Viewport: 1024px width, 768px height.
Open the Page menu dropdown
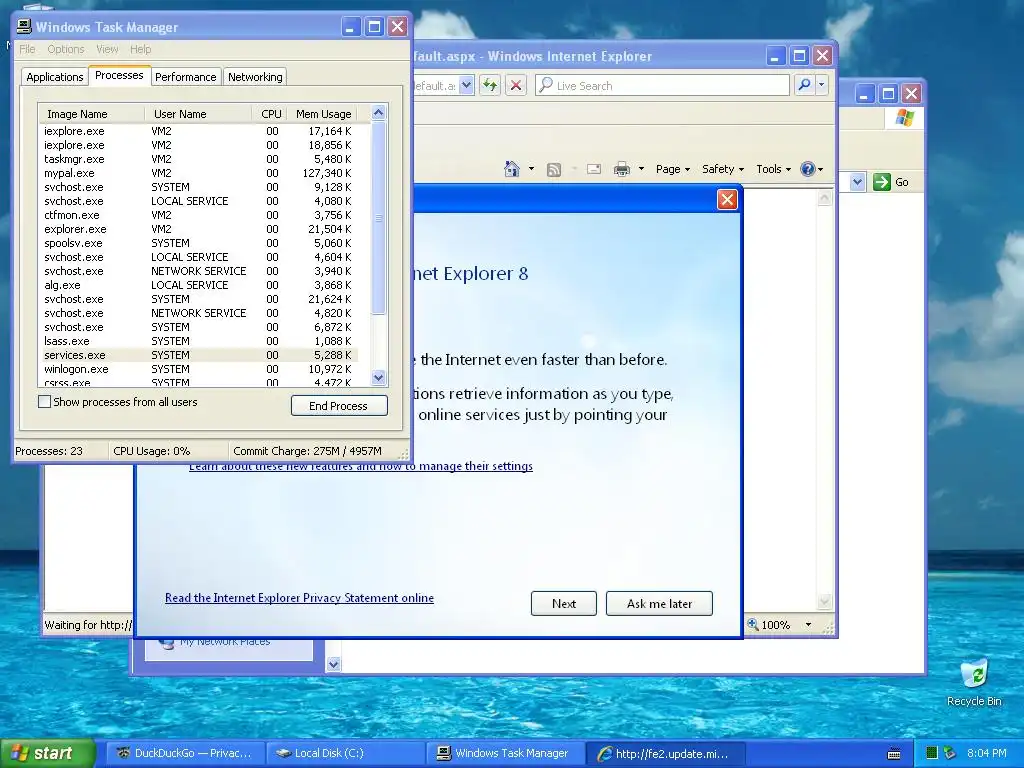[673, 169]
